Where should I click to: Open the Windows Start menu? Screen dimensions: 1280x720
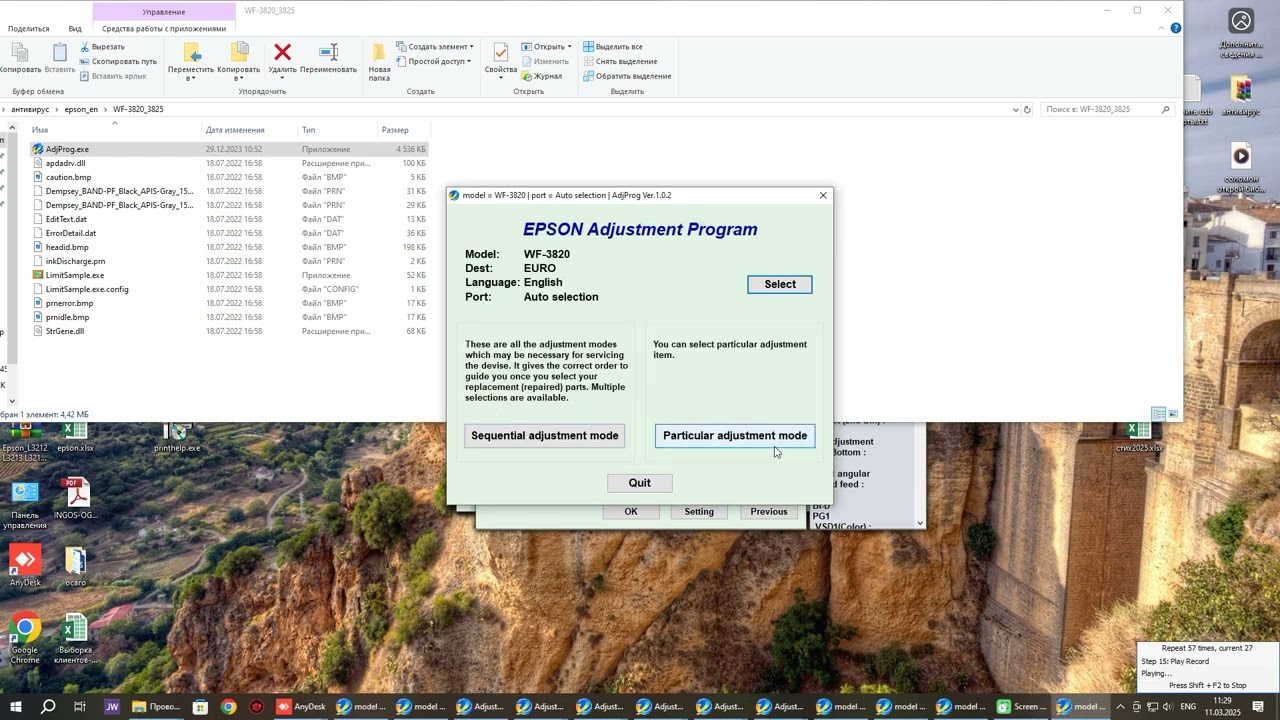[x=15, y=707]
